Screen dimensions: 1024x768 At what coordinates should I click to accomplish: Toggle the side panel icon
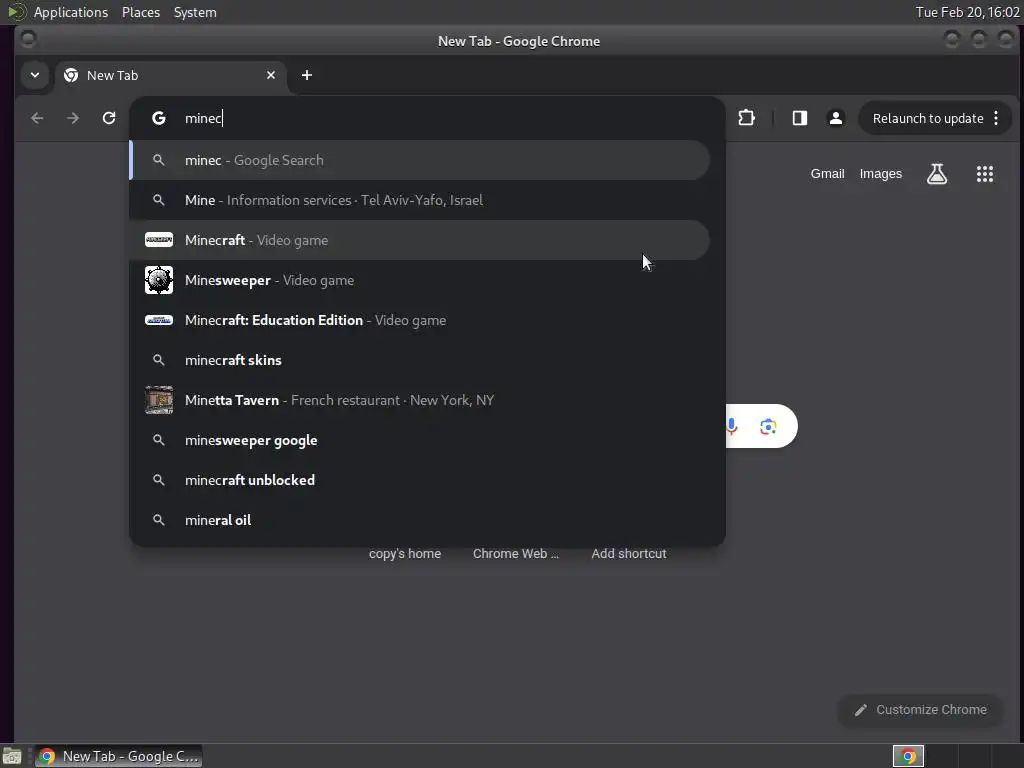point(799,118)
